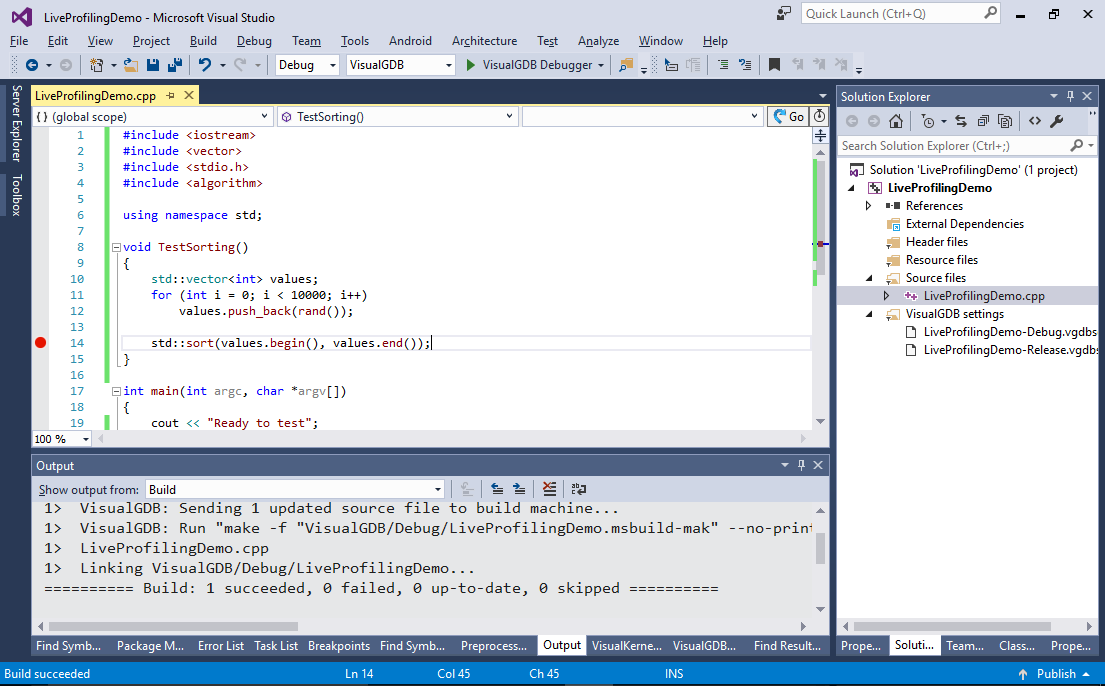Toggle a bookmark with the bookmark icon

click(774, 65)
